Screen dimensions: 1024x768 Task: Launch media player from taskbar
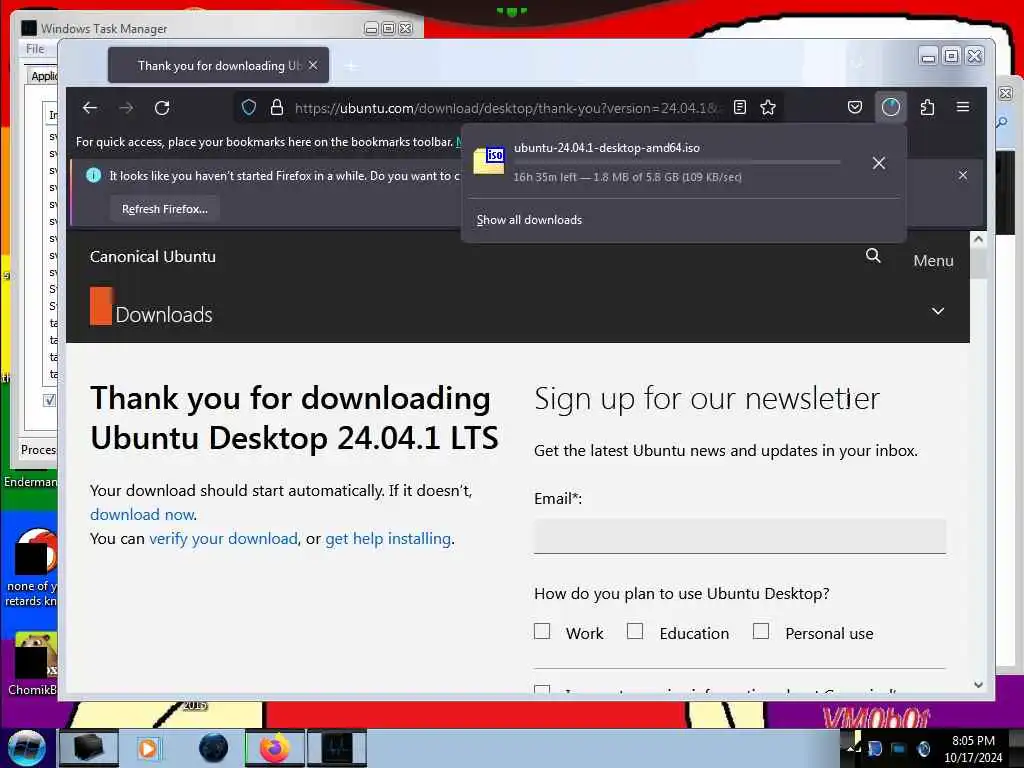(148, 748)
